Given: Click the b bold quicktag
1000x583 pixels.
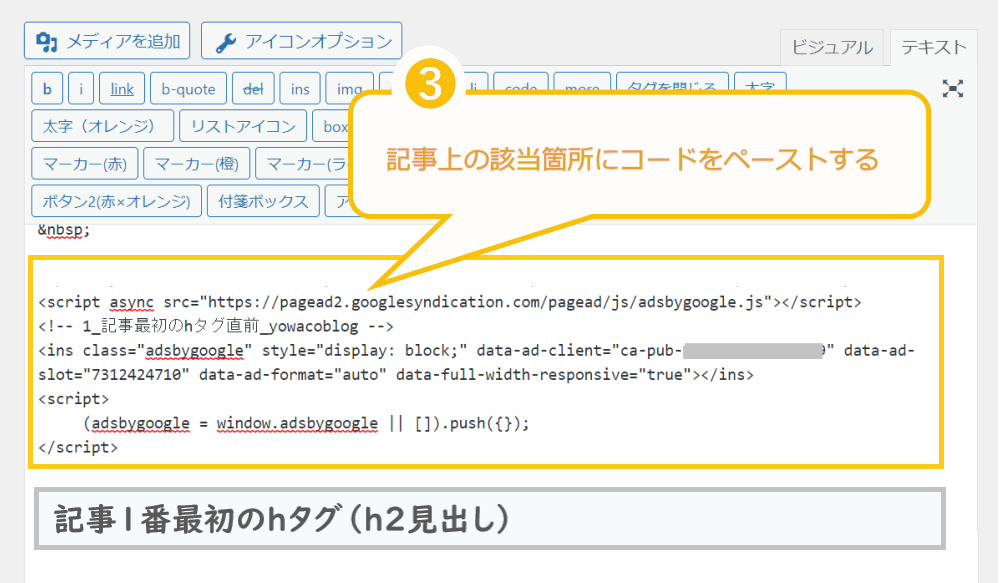Looking at the screenshot, I should pos(47,89).
